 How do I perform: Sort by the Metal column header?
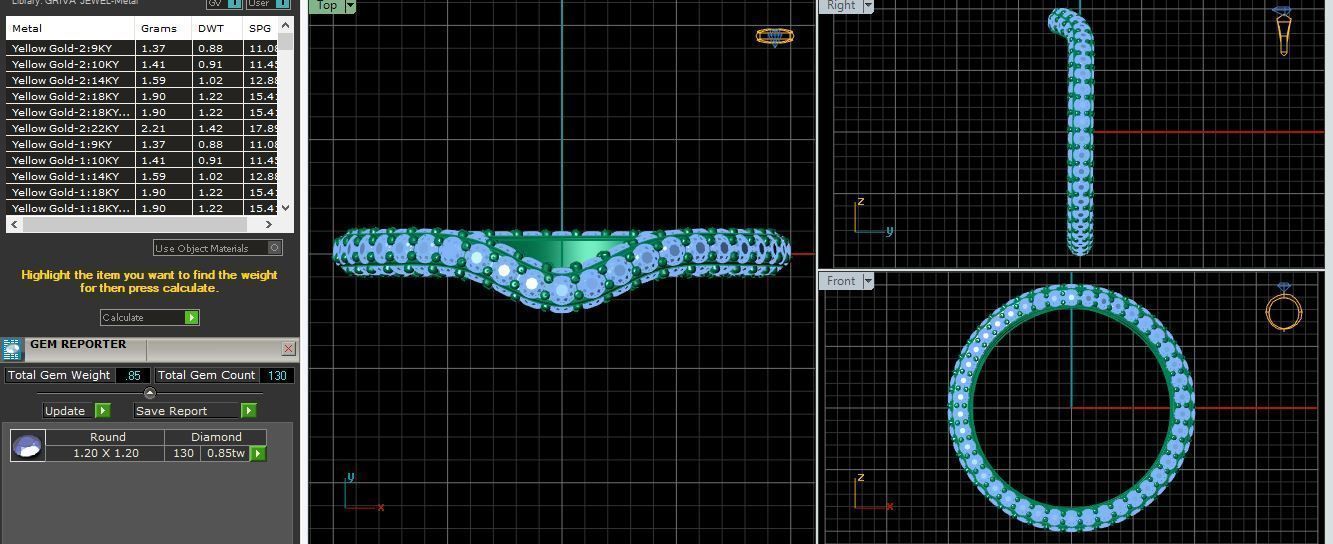pyautogui.click(x=70, y=28)
